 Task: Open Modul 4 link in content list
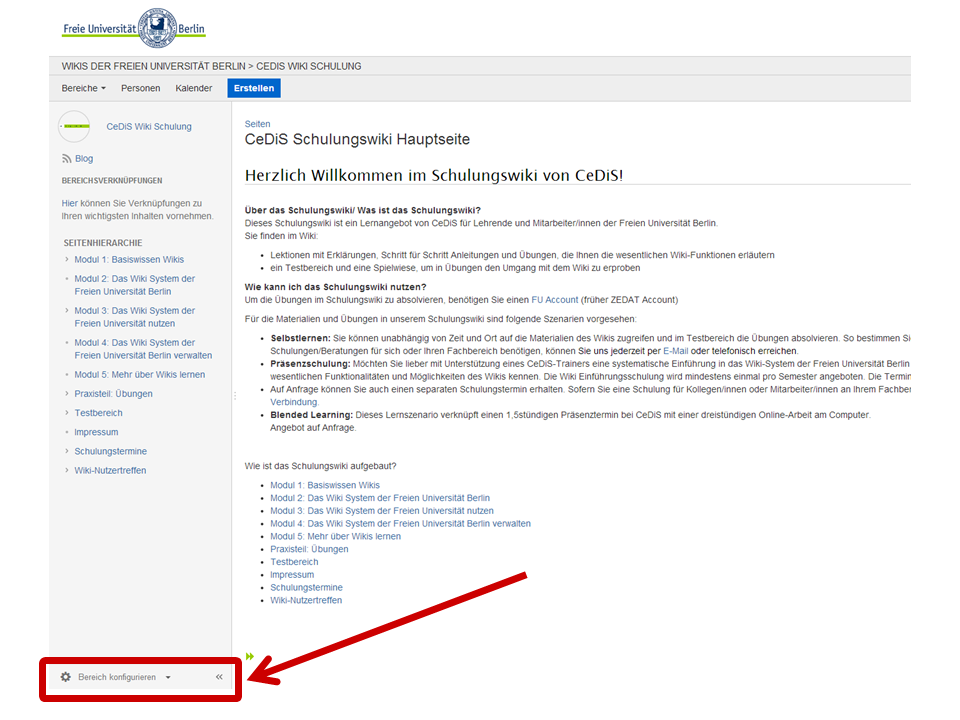400,523
